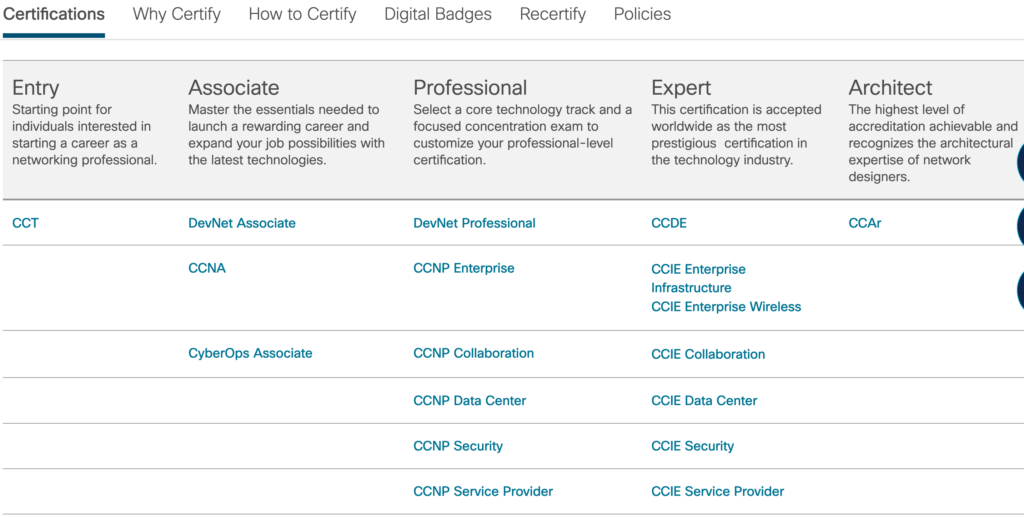Click the CCDE expert certification link
This screenshot has height=518, width=1024.
tap(669, 223)
